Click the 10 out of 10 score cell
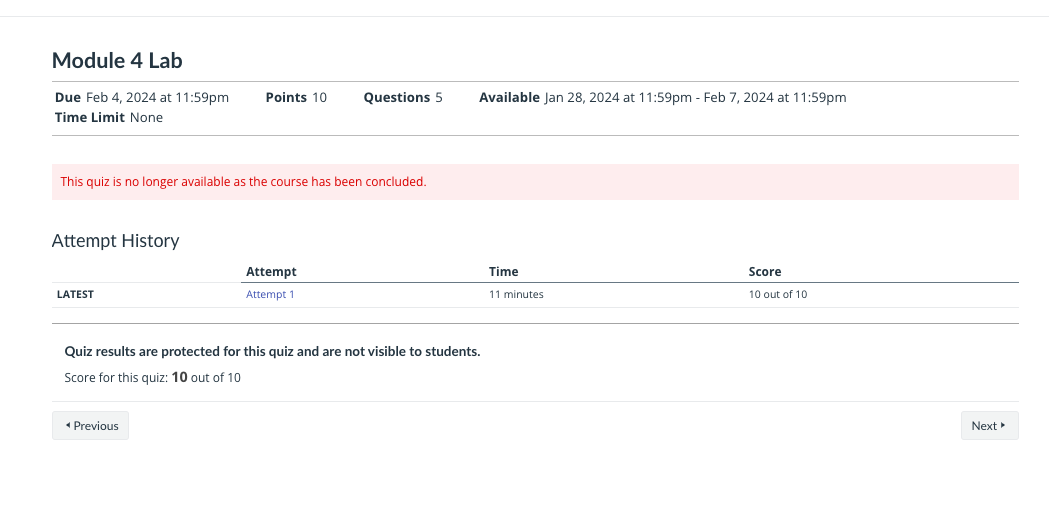 point(777,294)
